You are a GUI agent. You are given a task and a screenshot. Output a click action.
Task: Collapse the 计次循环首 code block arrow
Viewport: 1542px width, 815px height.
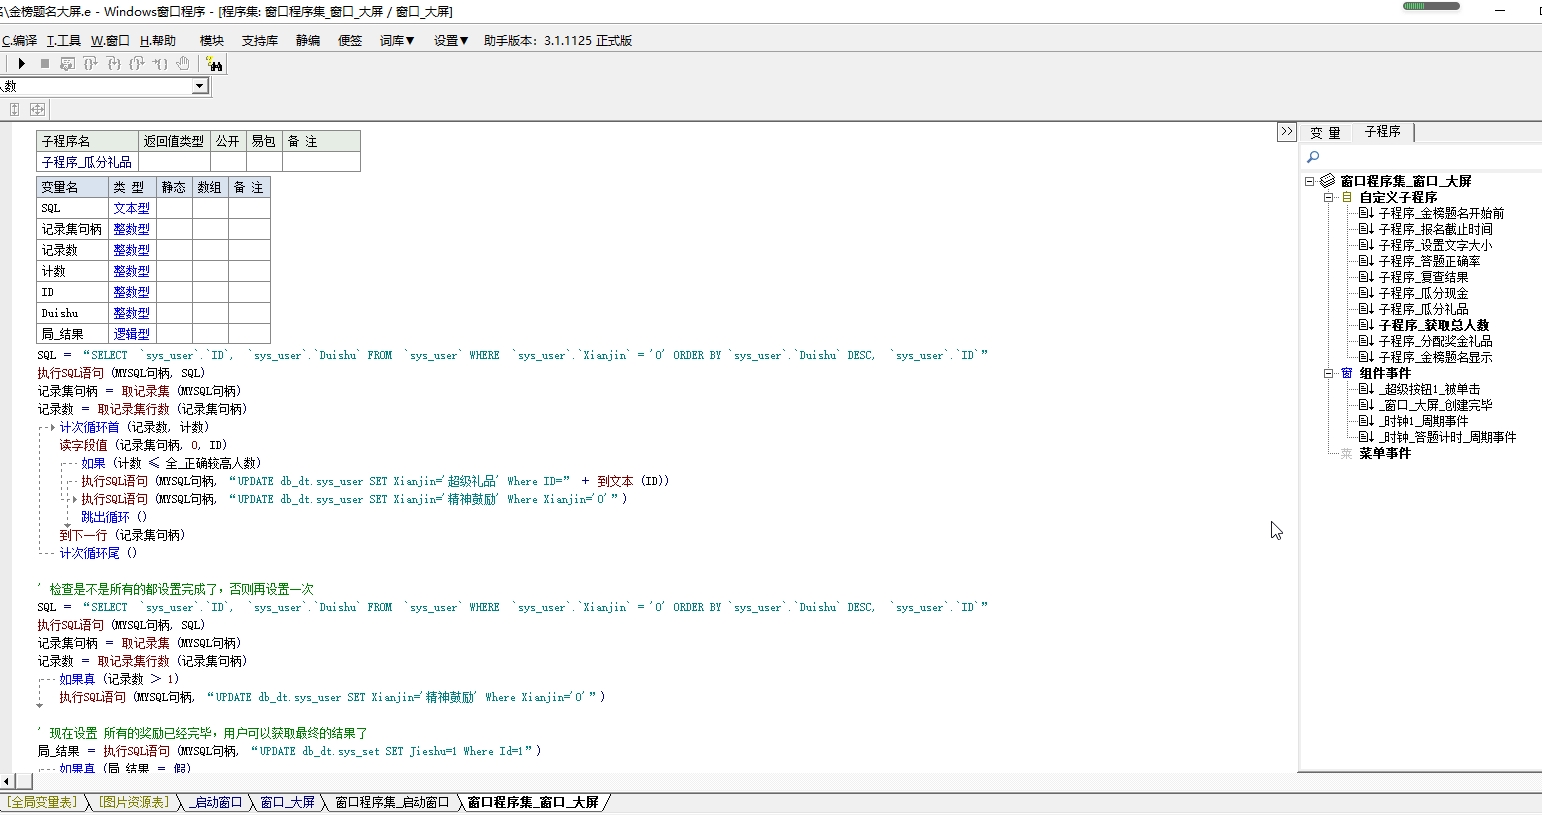[x=52, y=427]
